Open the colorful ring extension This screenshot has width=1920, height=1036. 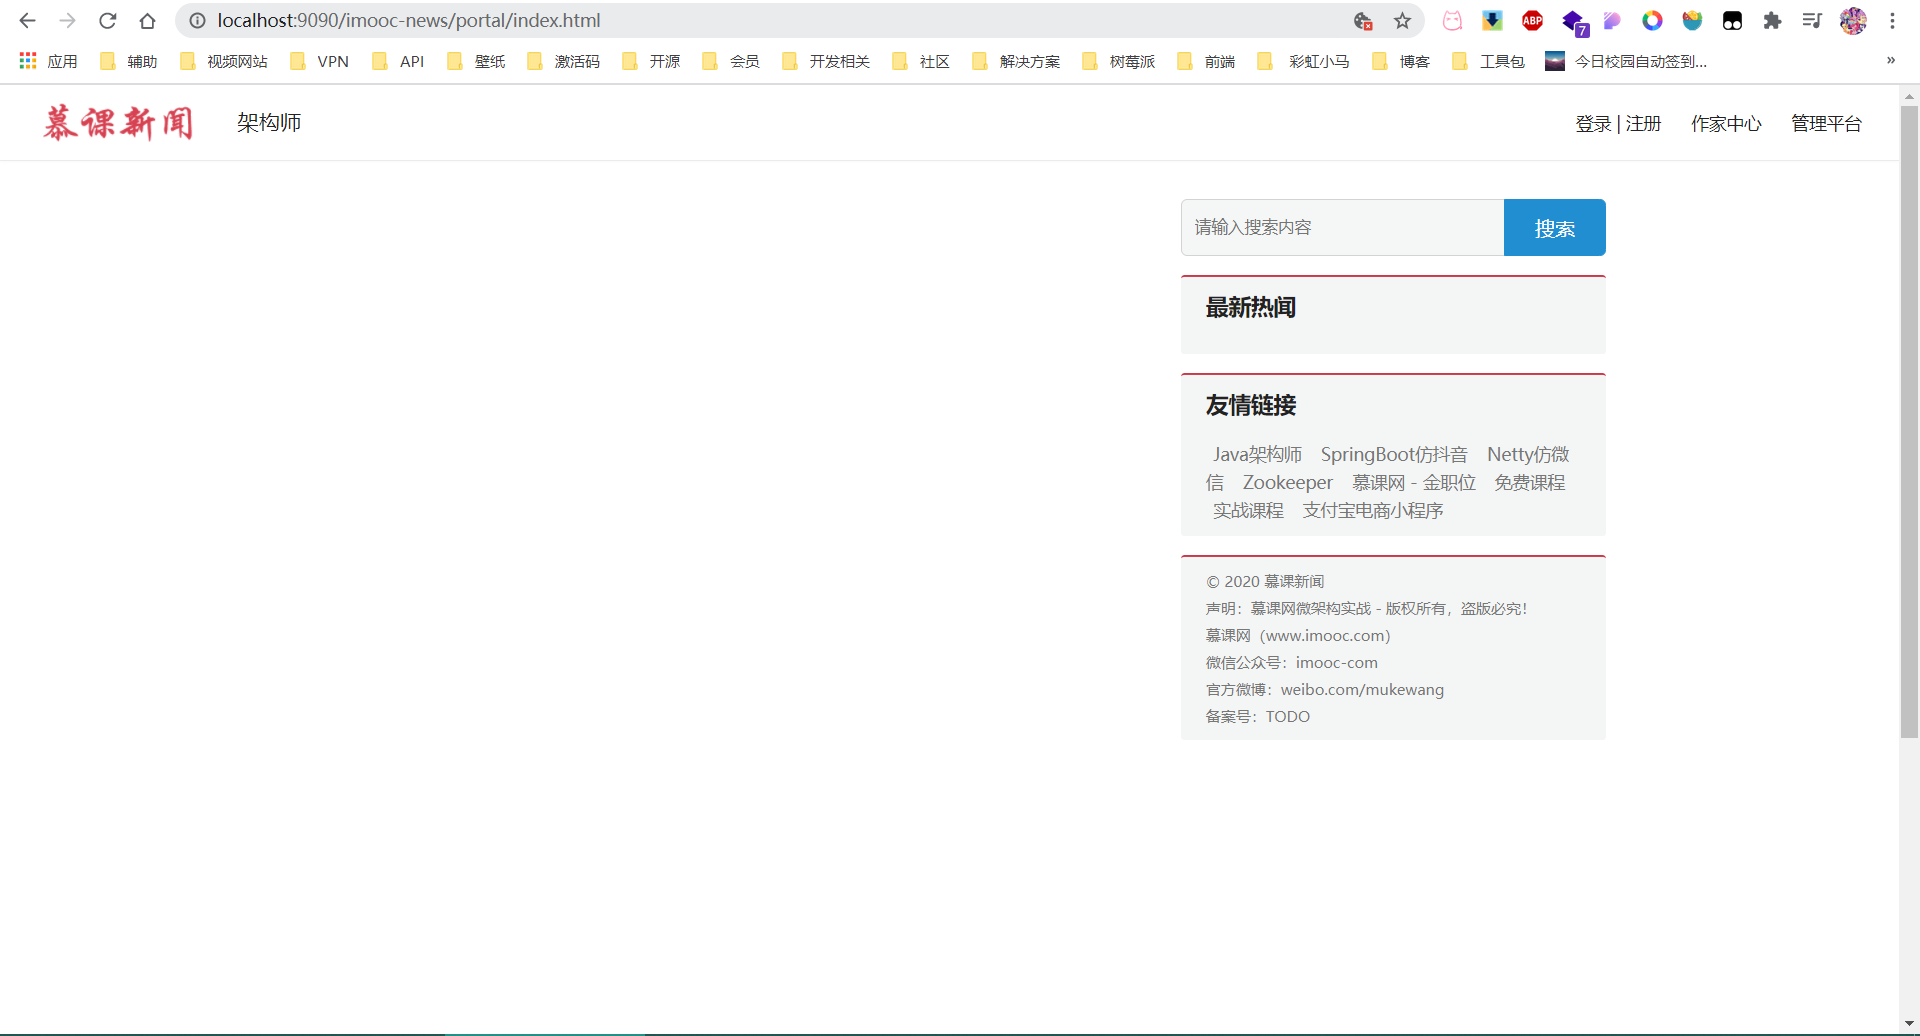(x=1652, y=20)
